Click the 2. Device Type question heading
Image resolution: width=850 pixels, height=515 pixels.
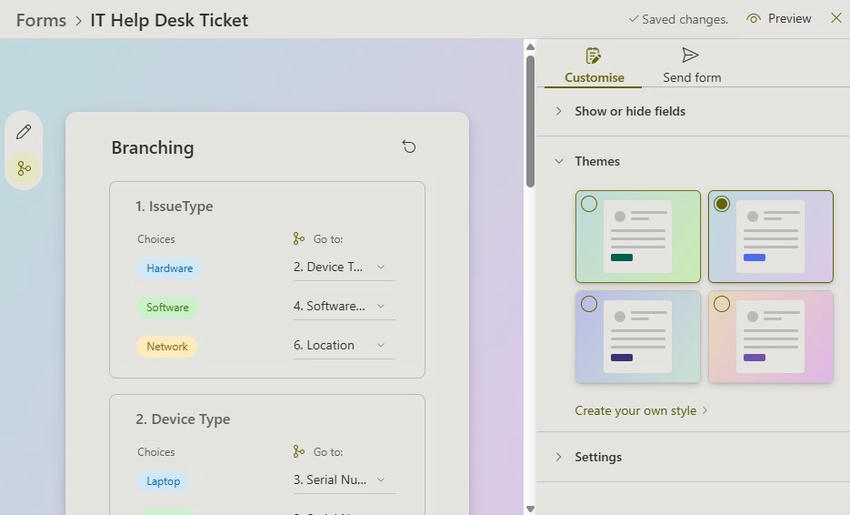pos(183,419)
